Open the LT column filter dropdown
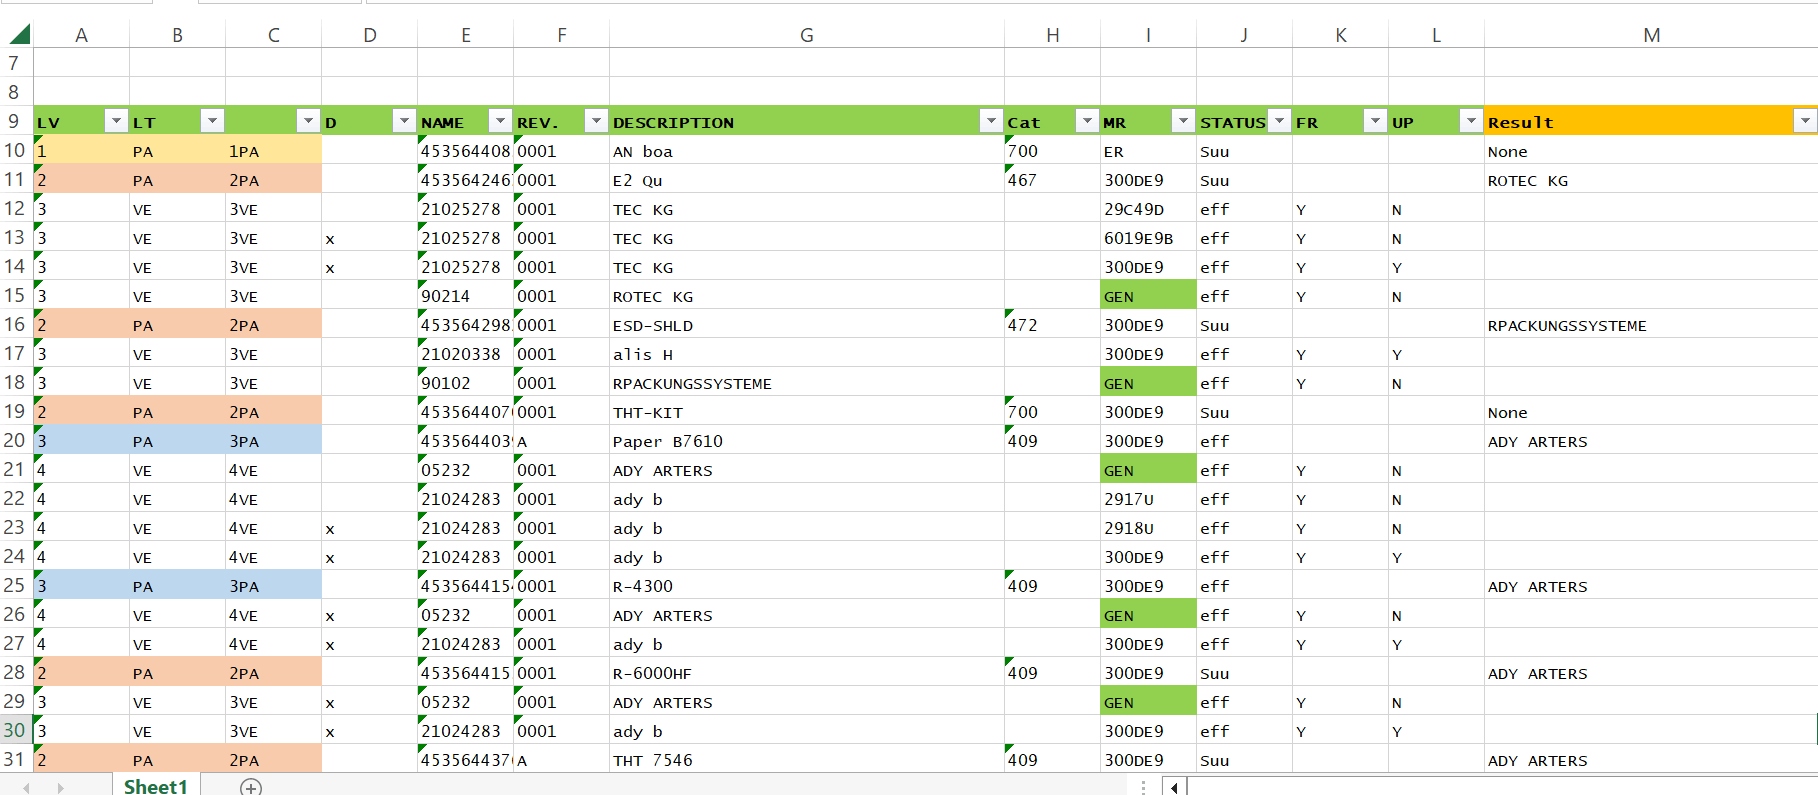Viewport: 1818px width, 795px height. pyautogui.click(x=212, y=121)
